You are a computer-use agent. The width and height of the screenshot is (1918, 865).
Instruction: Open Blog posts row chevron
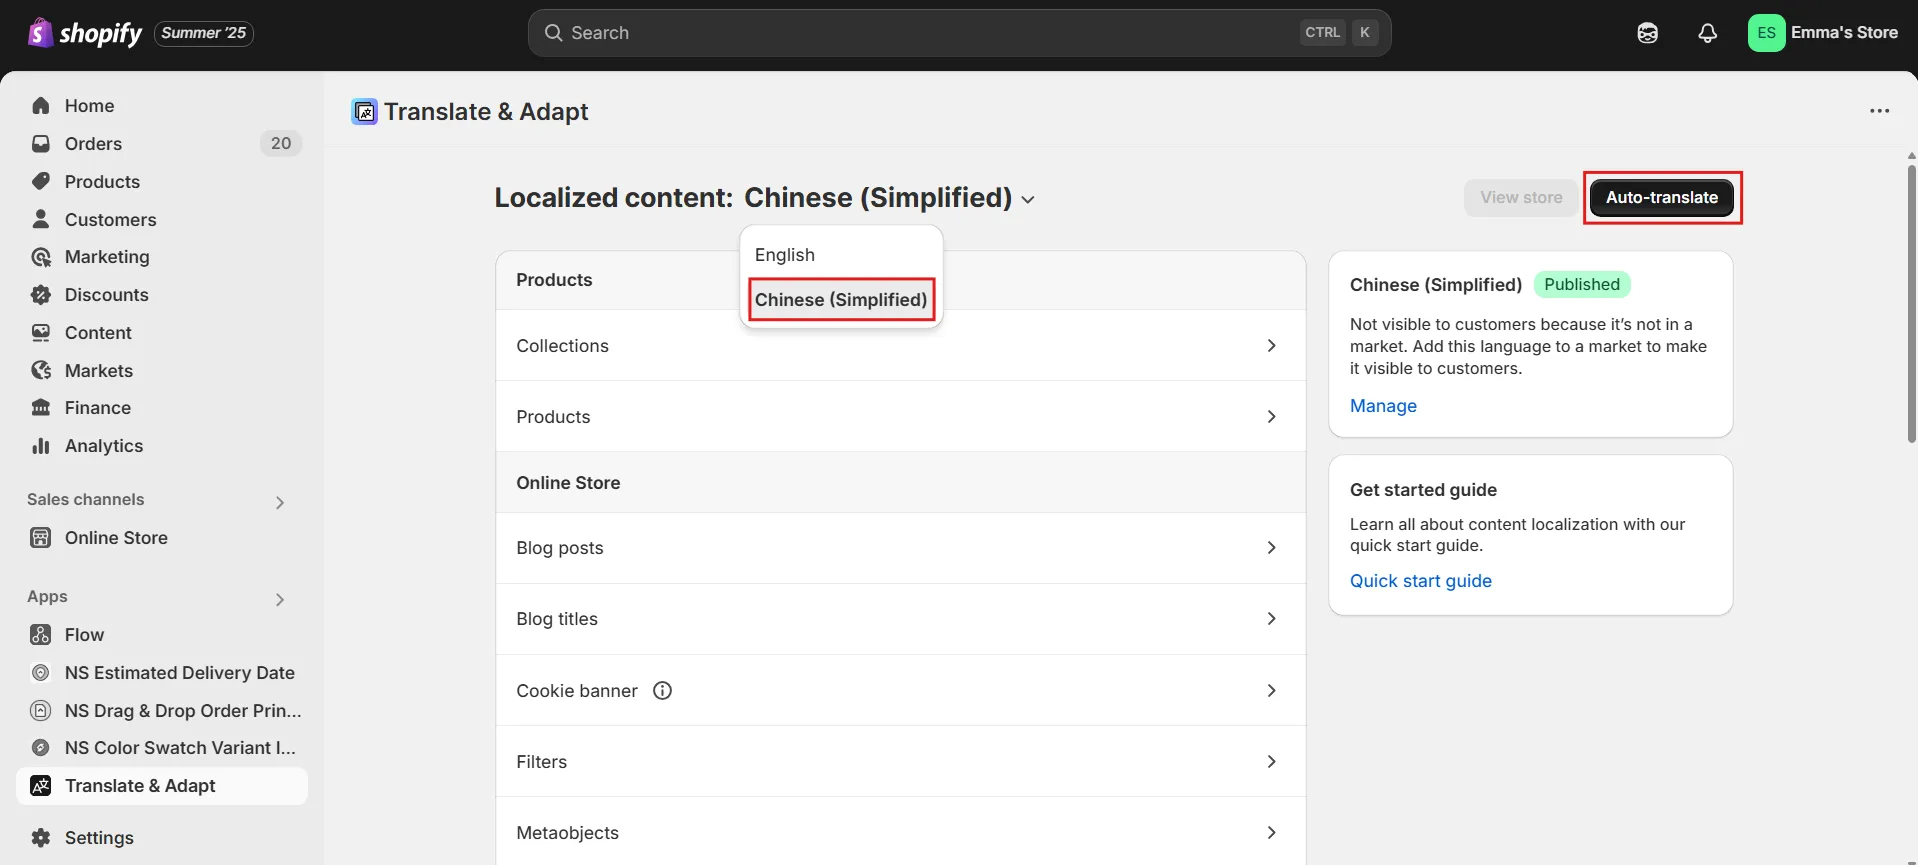pos(1272,548)
